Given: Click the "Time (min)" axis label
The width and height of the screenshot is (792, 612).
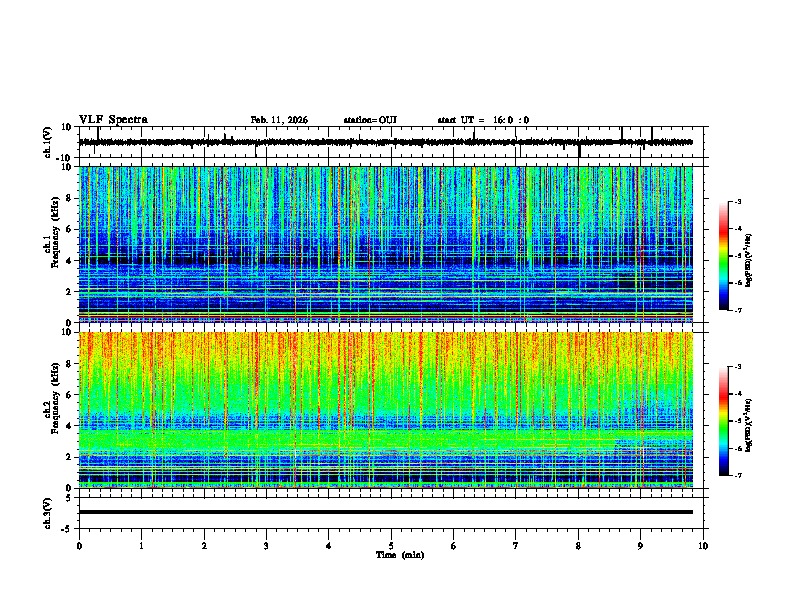Looking at the screenshot, I should point(400,555).
